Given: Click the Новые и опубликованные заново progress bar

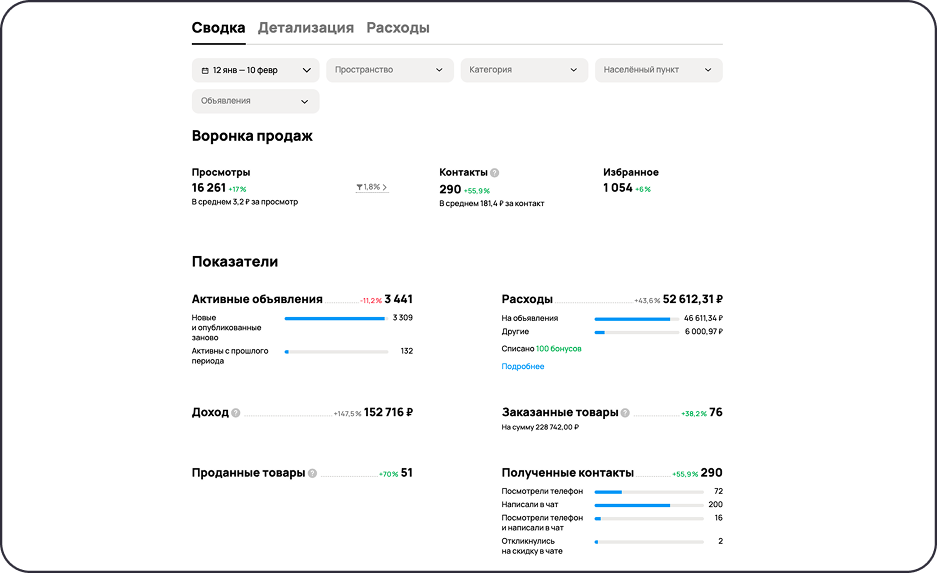Looking at the screenshot, I should 336,318.
